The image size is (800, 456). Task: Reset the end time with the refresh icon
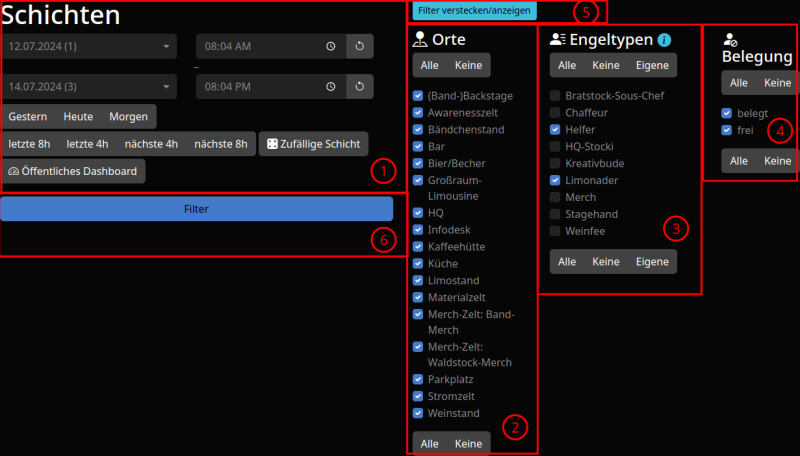point(360,87)
